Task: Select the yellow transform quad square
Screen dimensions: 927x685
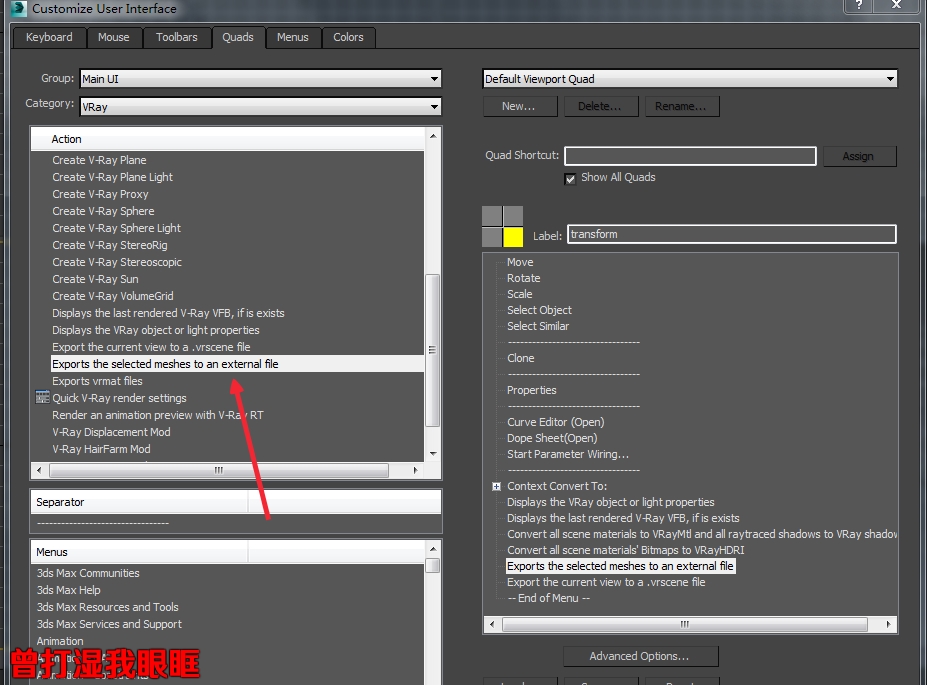Action: click(513, 237)
